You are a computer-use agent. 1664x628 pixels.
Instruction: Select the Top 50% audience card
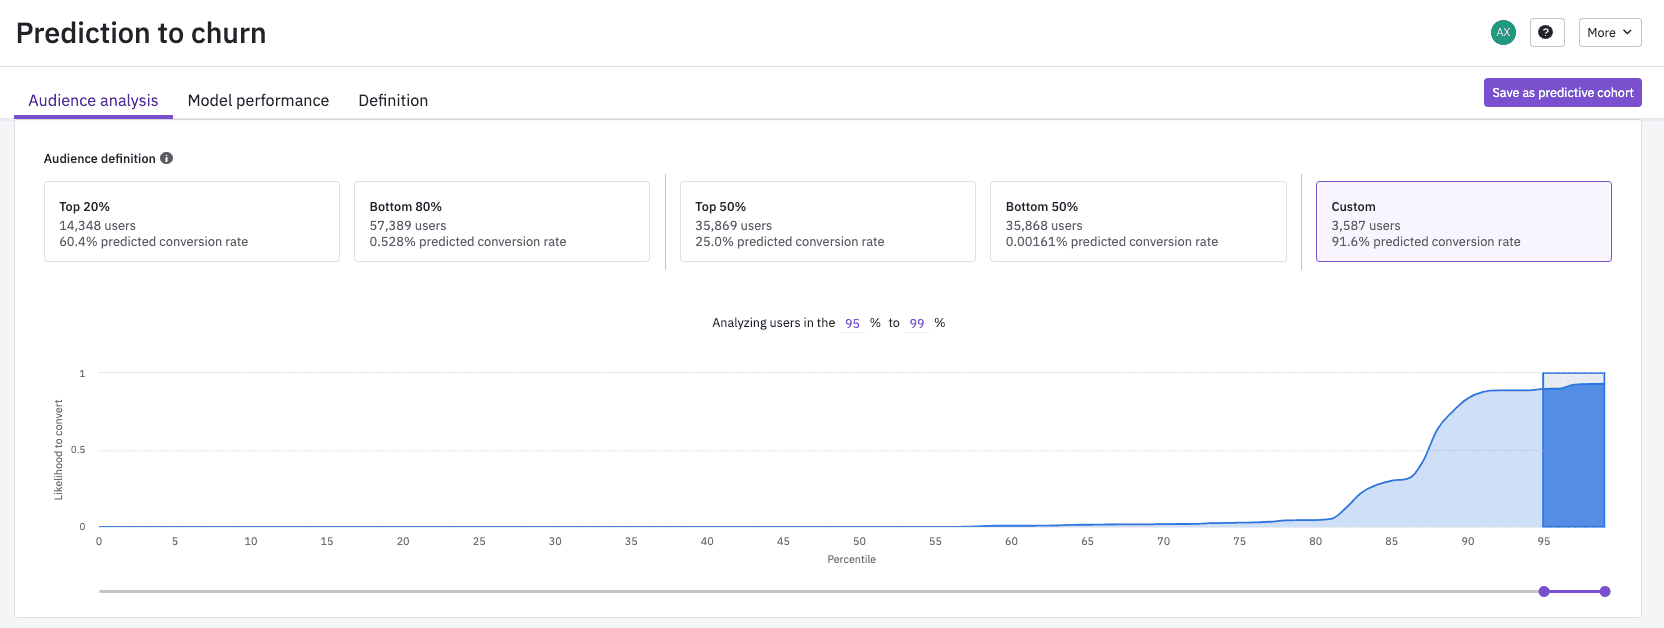coord(827,222)
